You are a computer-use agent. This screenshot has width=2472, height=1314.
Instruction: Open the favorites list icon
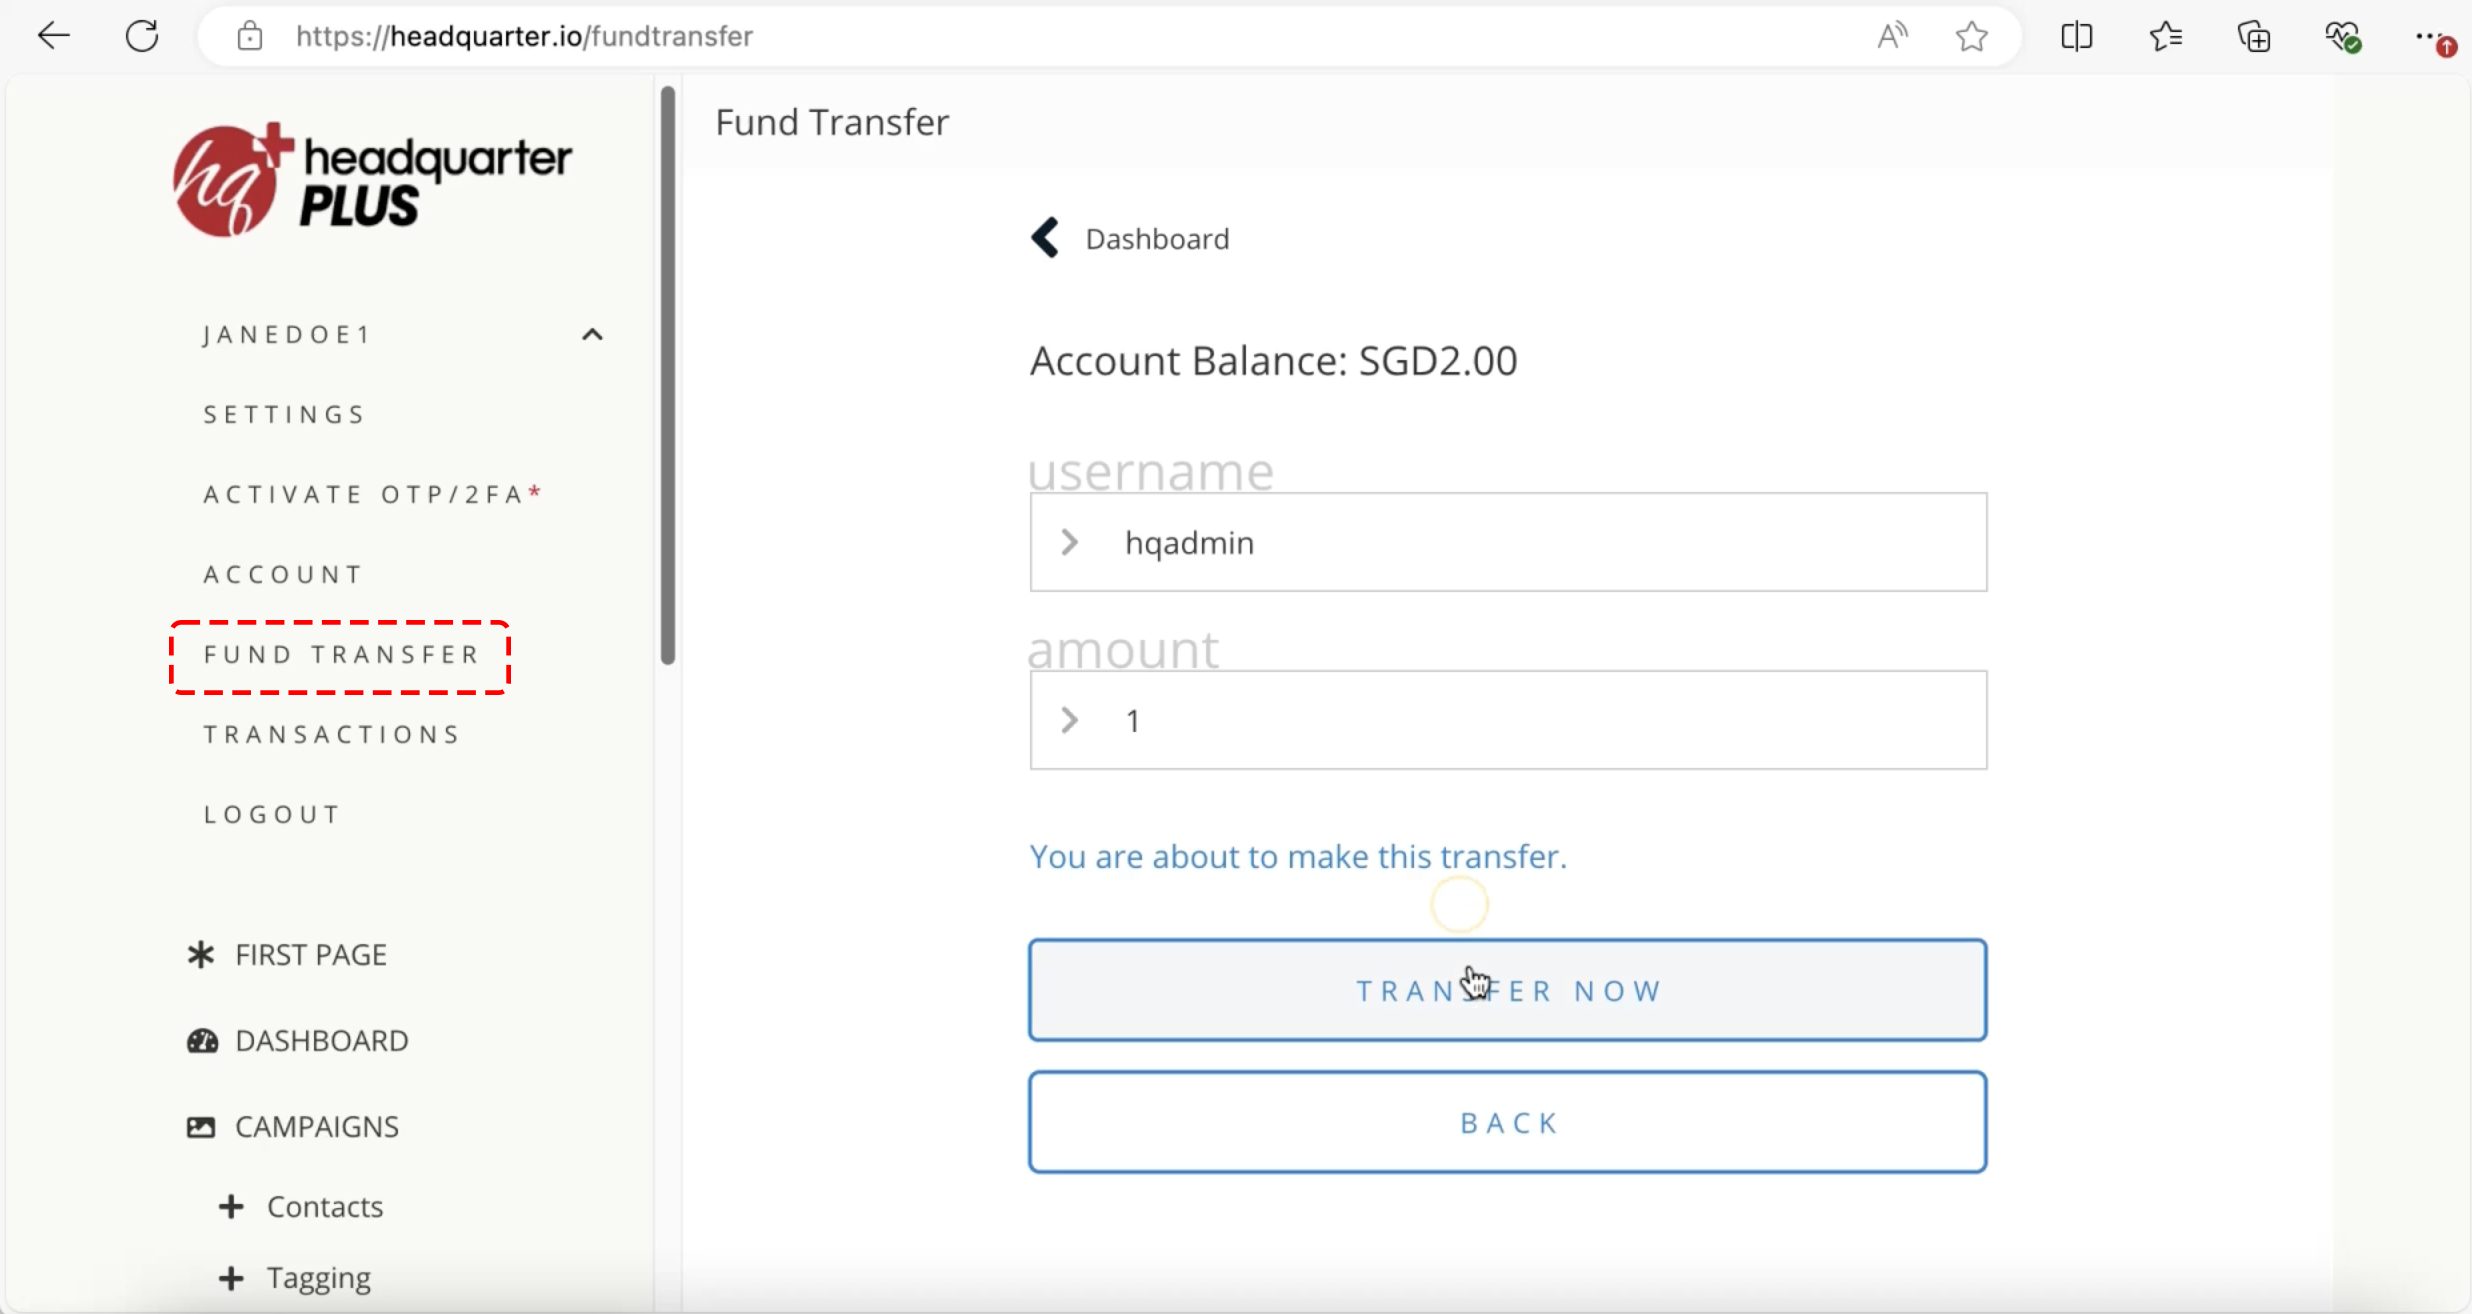click(x=2164, y=36)
